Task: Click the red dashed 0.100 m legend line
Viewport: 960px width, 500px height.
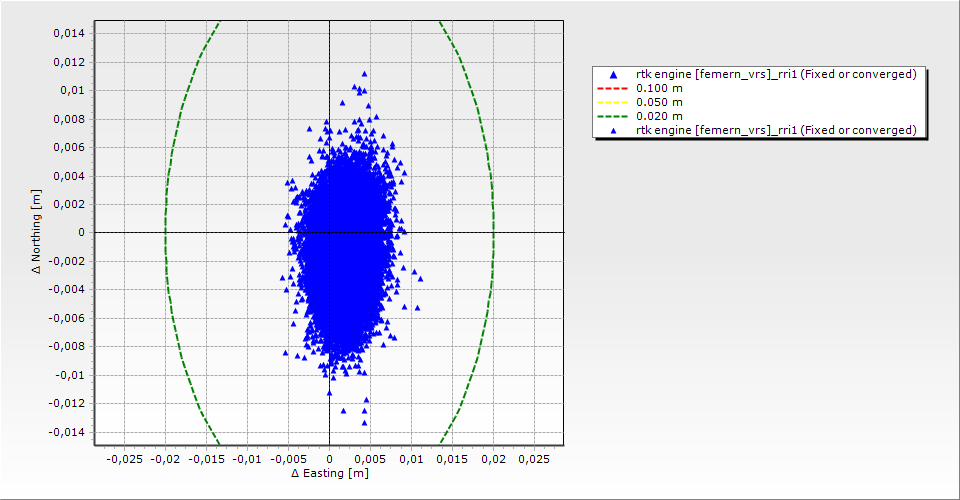Action: (x=613, y=88)
